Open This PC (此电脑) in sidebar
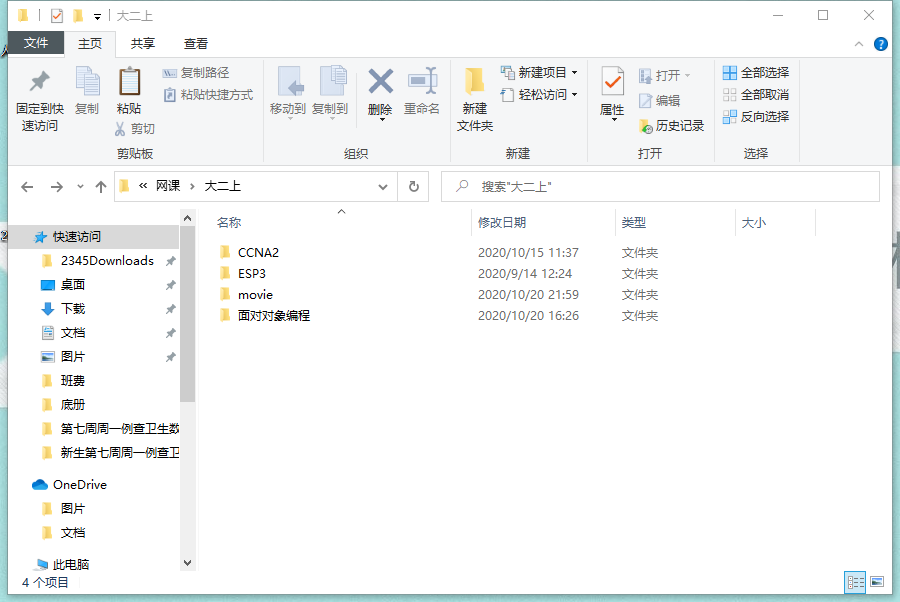The height and width of the screenshot is (602, 900). 71,565
